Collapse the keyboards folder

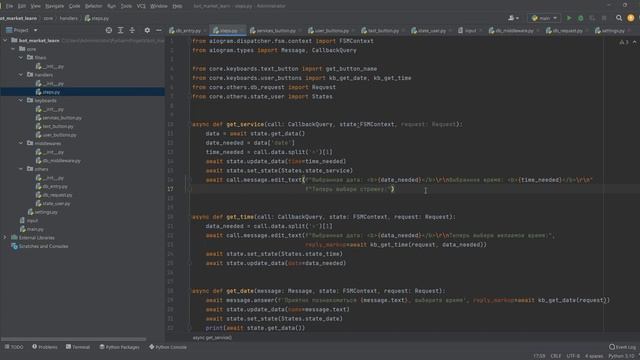pos(21,100)
